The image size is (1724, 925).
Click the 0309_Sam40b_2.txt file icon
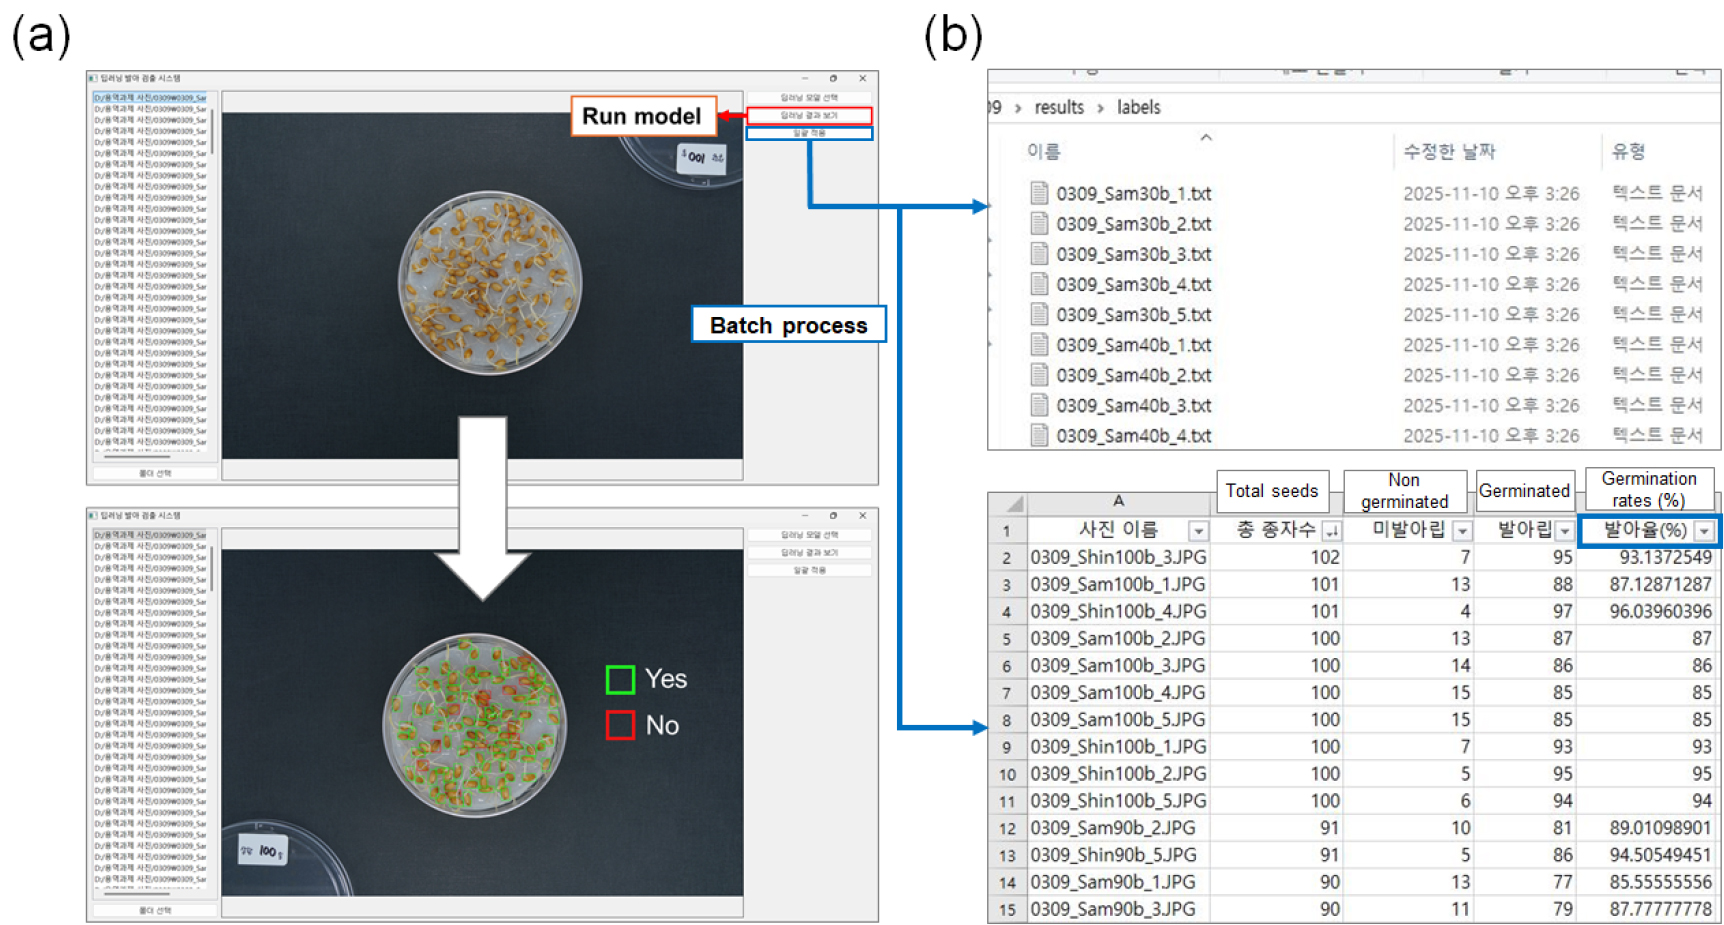1039,375
